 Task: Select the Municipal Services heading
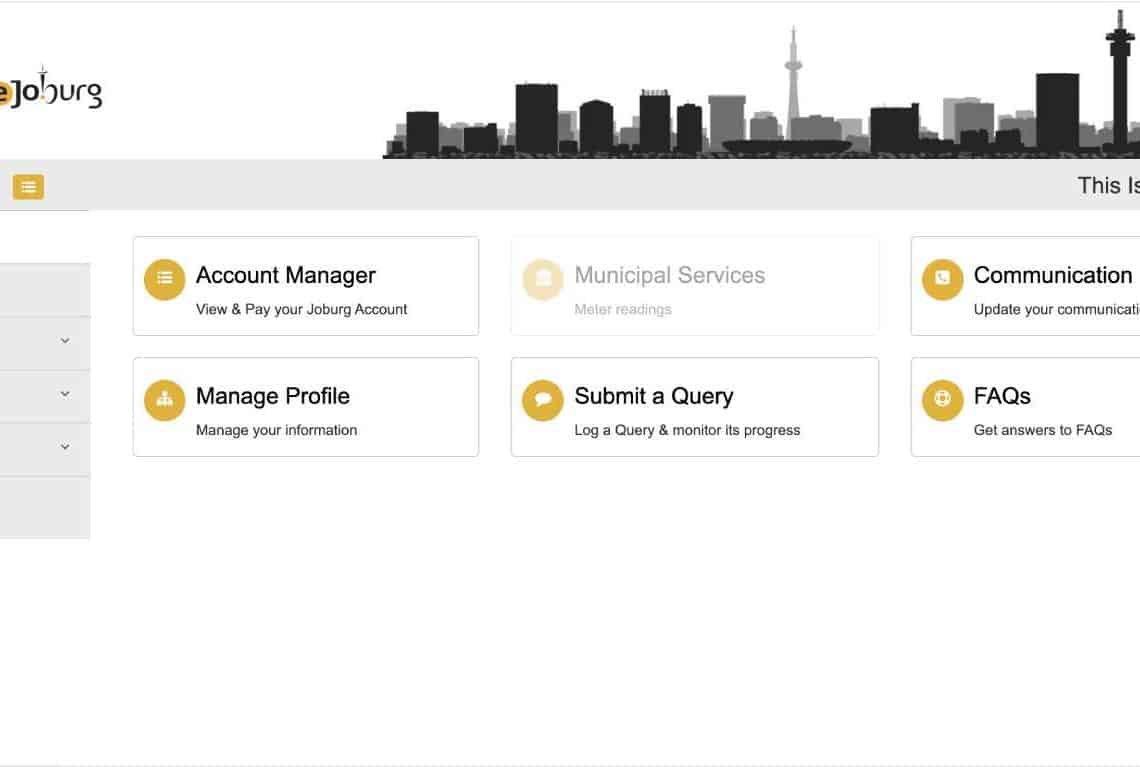670,275
